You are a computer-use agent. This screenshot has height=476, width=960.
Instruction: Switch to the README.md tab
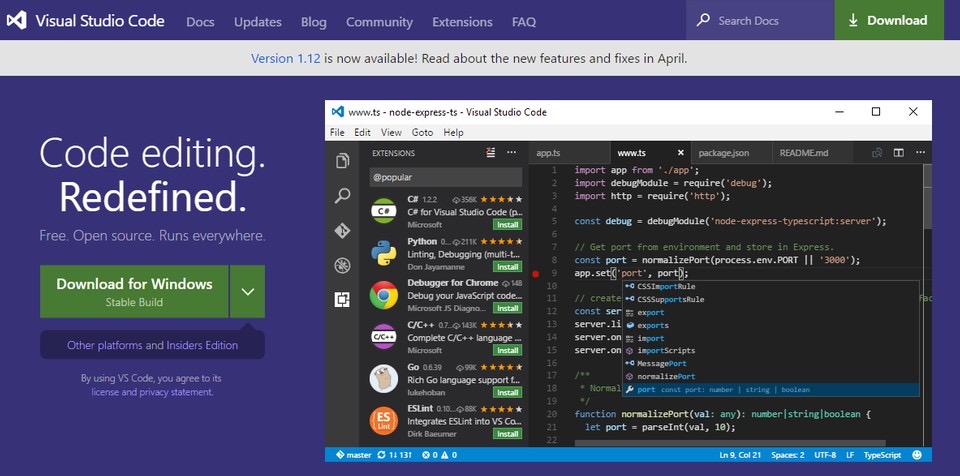[x=813, y=153]
